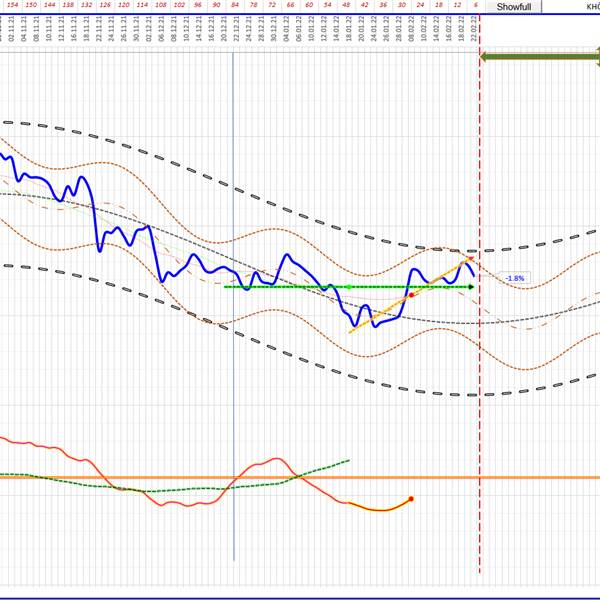Click the thin blue vertical marker line
600x600 pixels.
233,306
